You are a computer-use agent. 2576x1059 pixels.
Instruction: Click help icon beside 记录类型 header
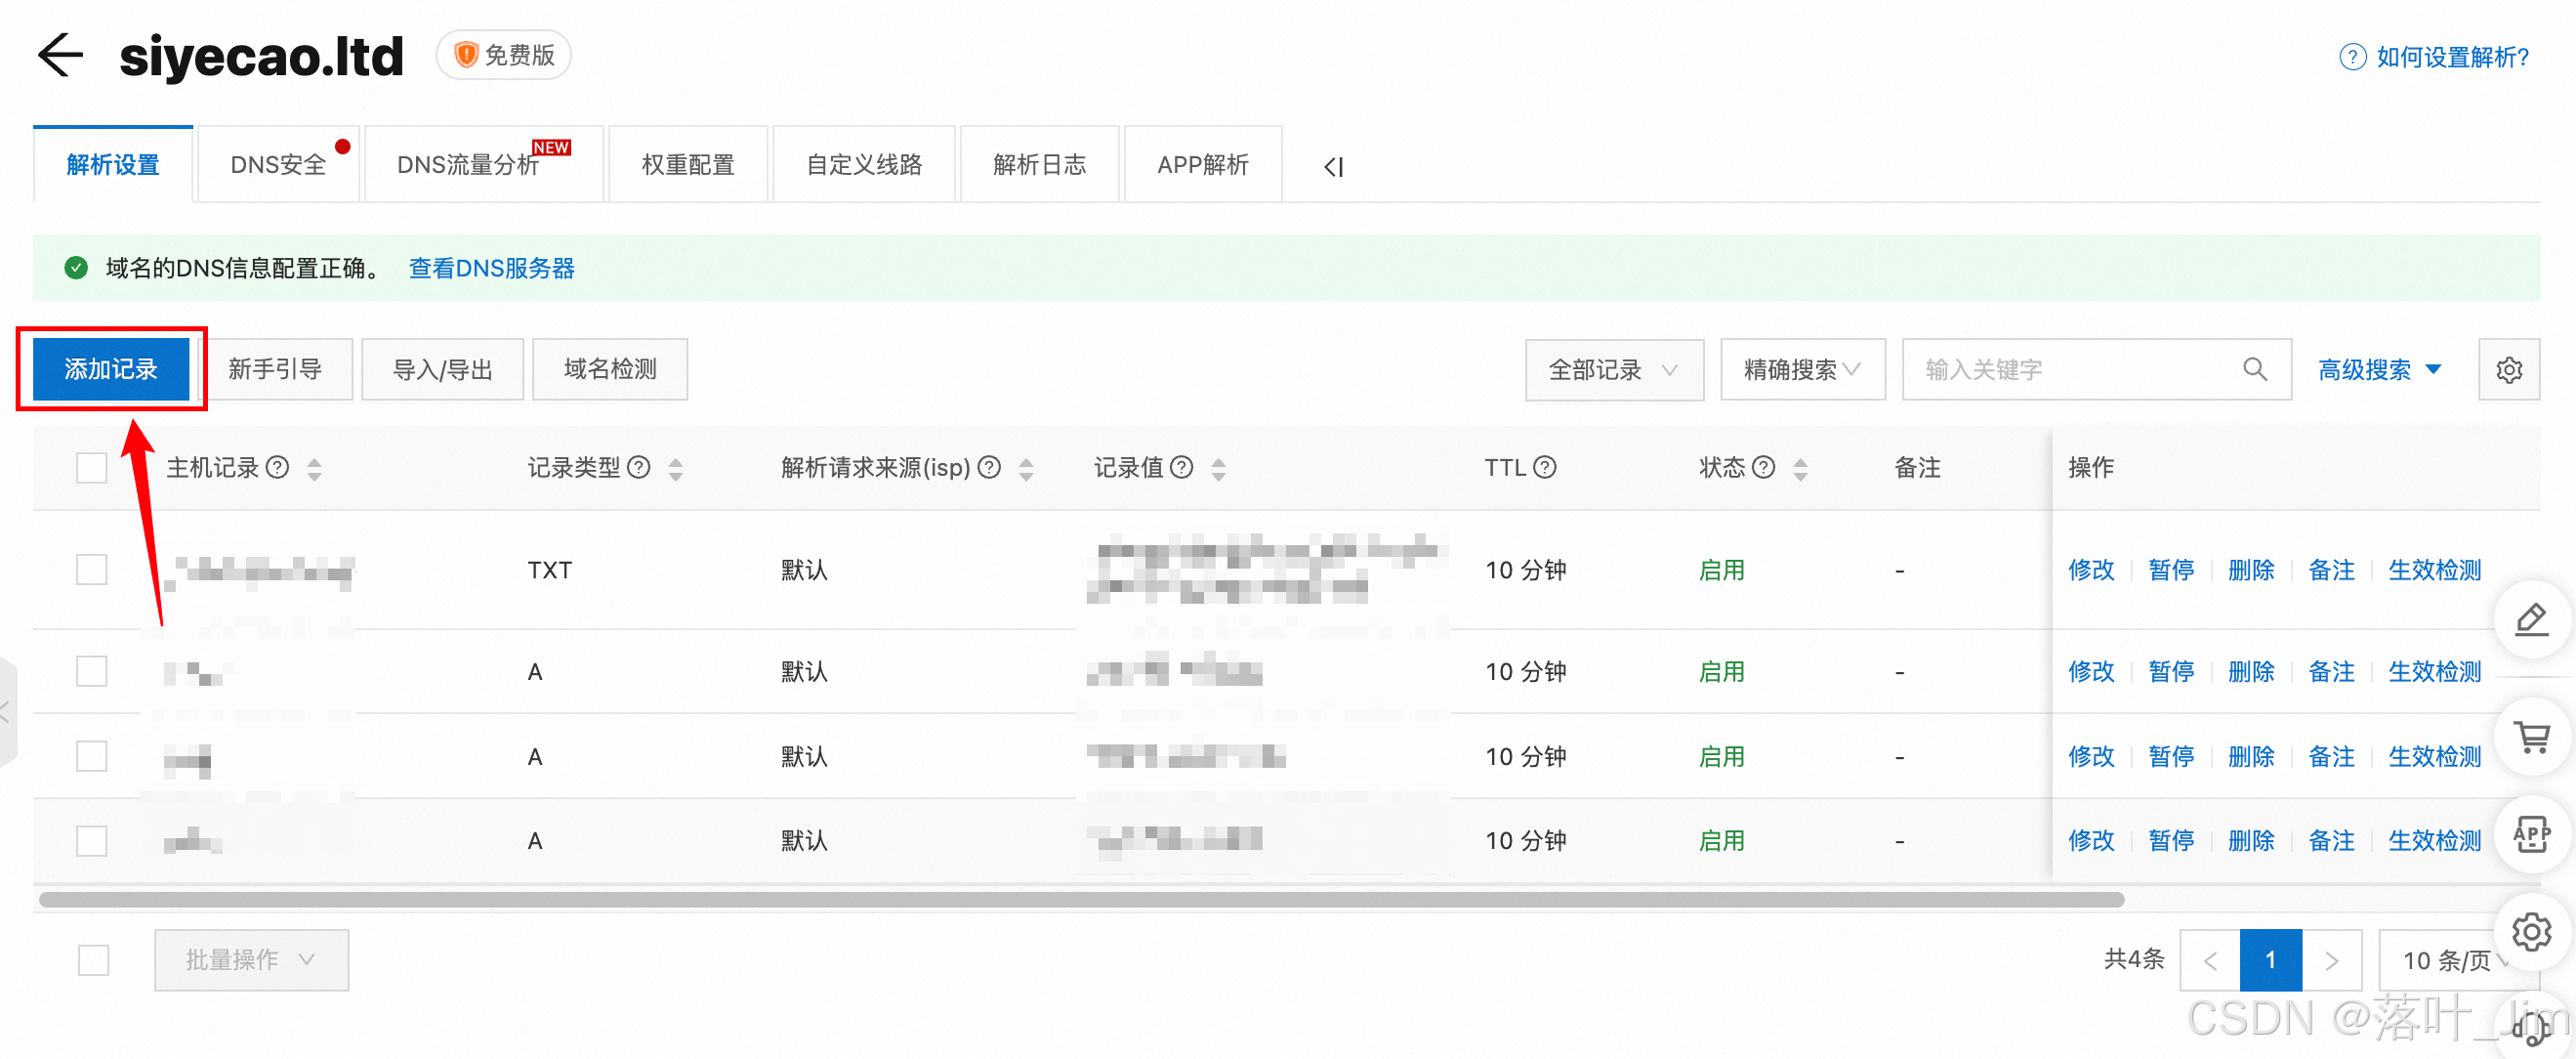[x=639, y=467]
